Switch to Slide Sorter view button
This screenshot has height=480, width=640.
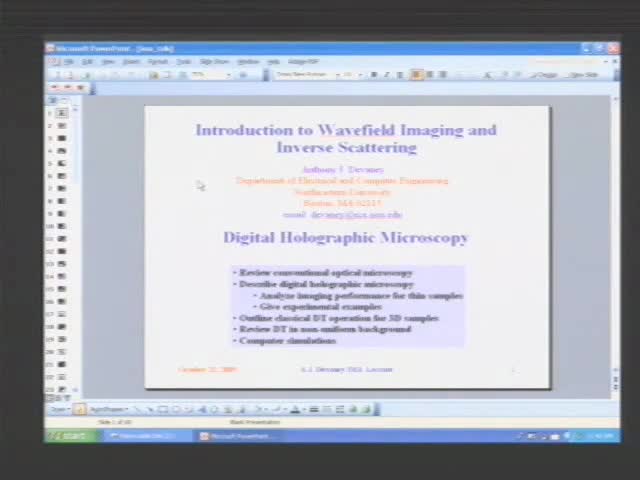pyautogui.click(x=59, y=398)
